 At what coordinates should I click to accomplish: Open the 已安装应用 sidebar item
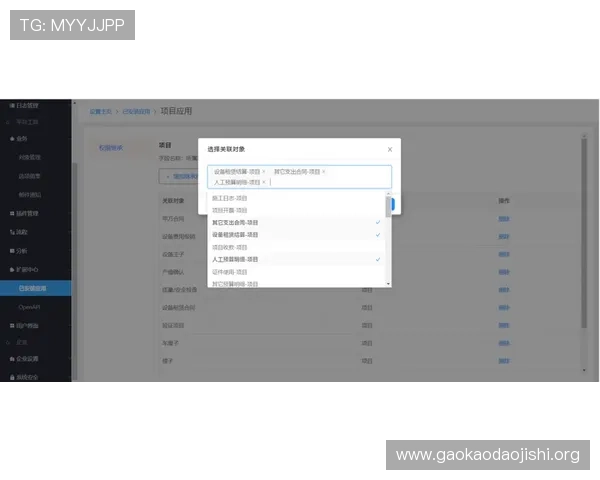point(36,288)
